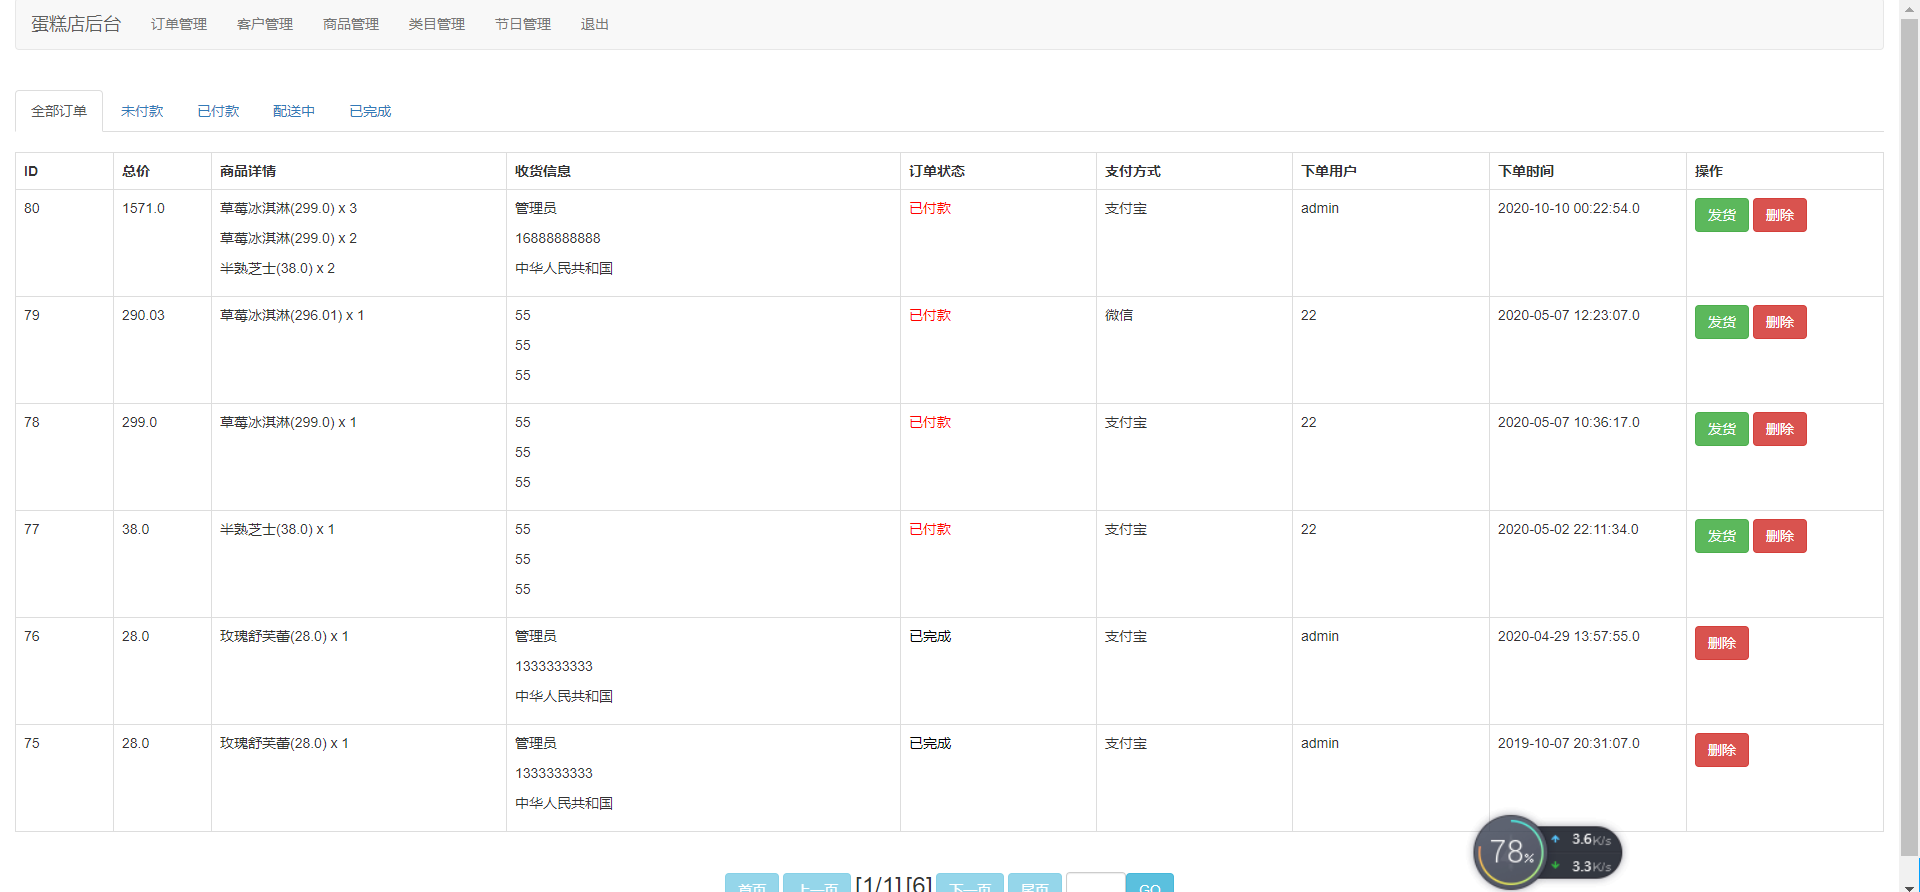1920x892 pixels.
Task: Click the 订单状态 column header
Action: pos(937,171)
